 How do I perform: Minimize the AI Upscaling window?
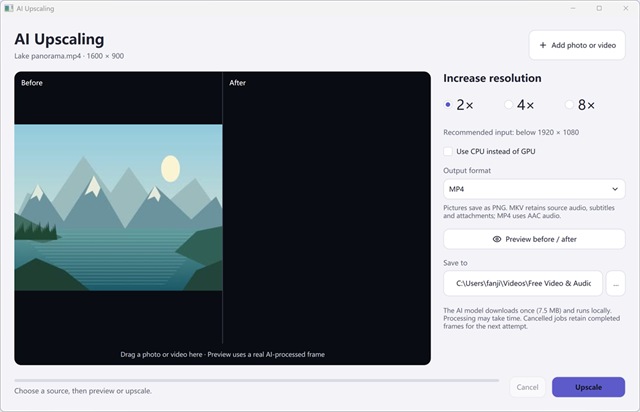click(573, 8)
